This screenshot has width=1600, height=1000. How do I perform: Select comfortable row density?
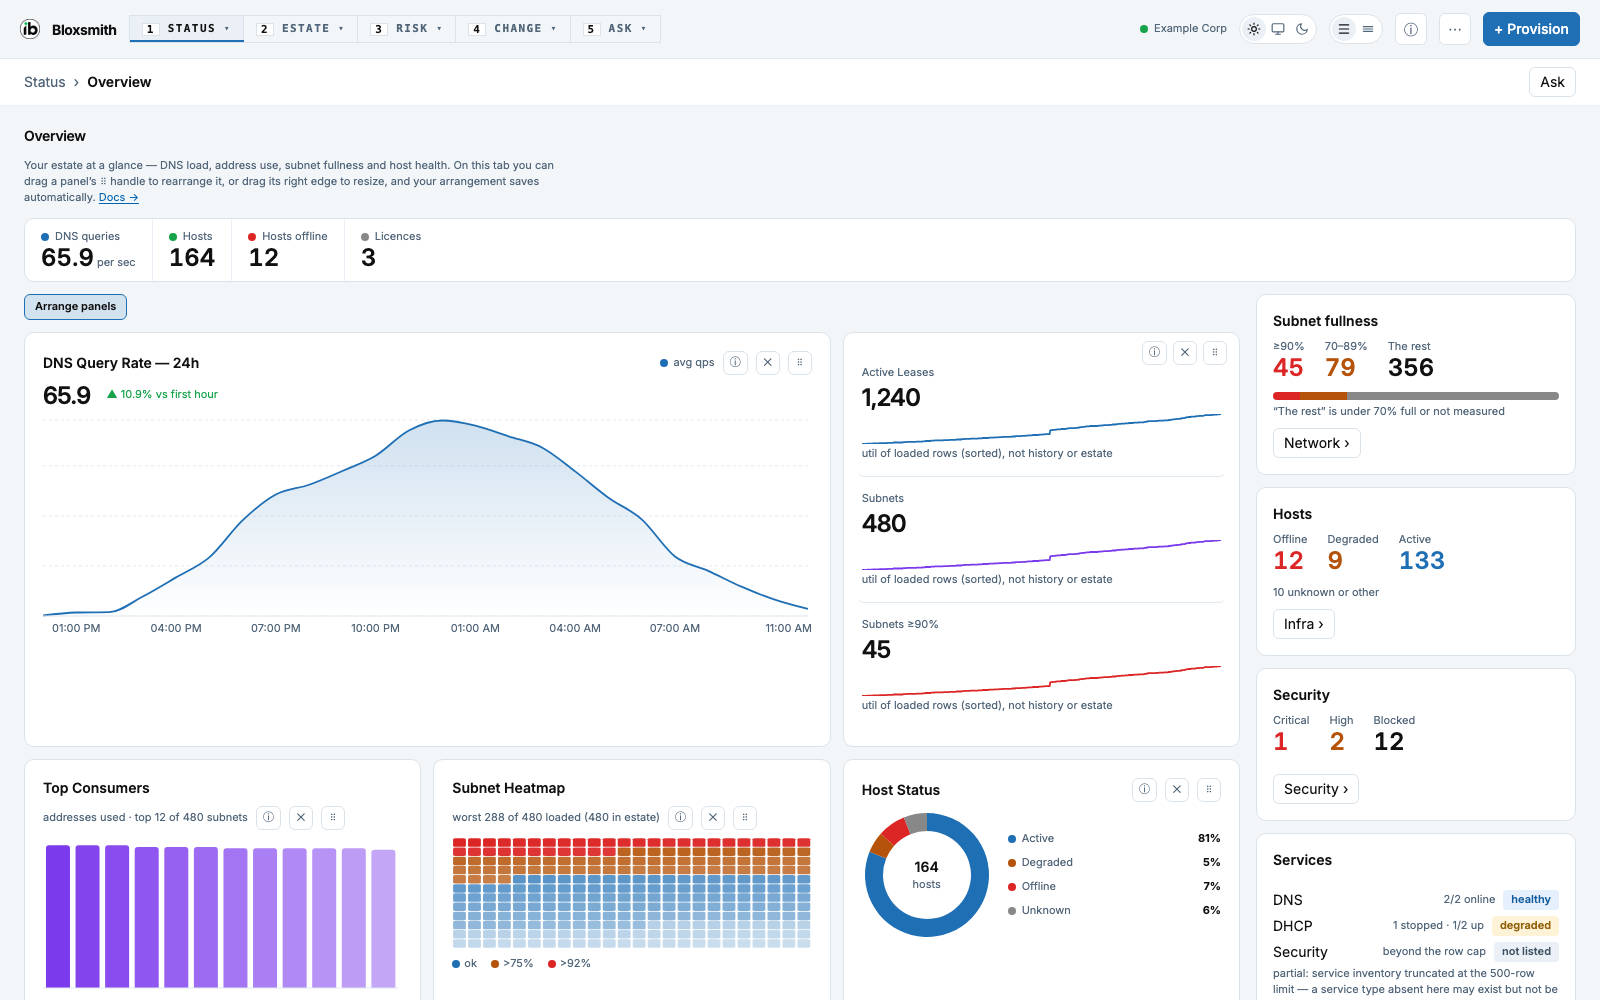[x=1344, y=29]
